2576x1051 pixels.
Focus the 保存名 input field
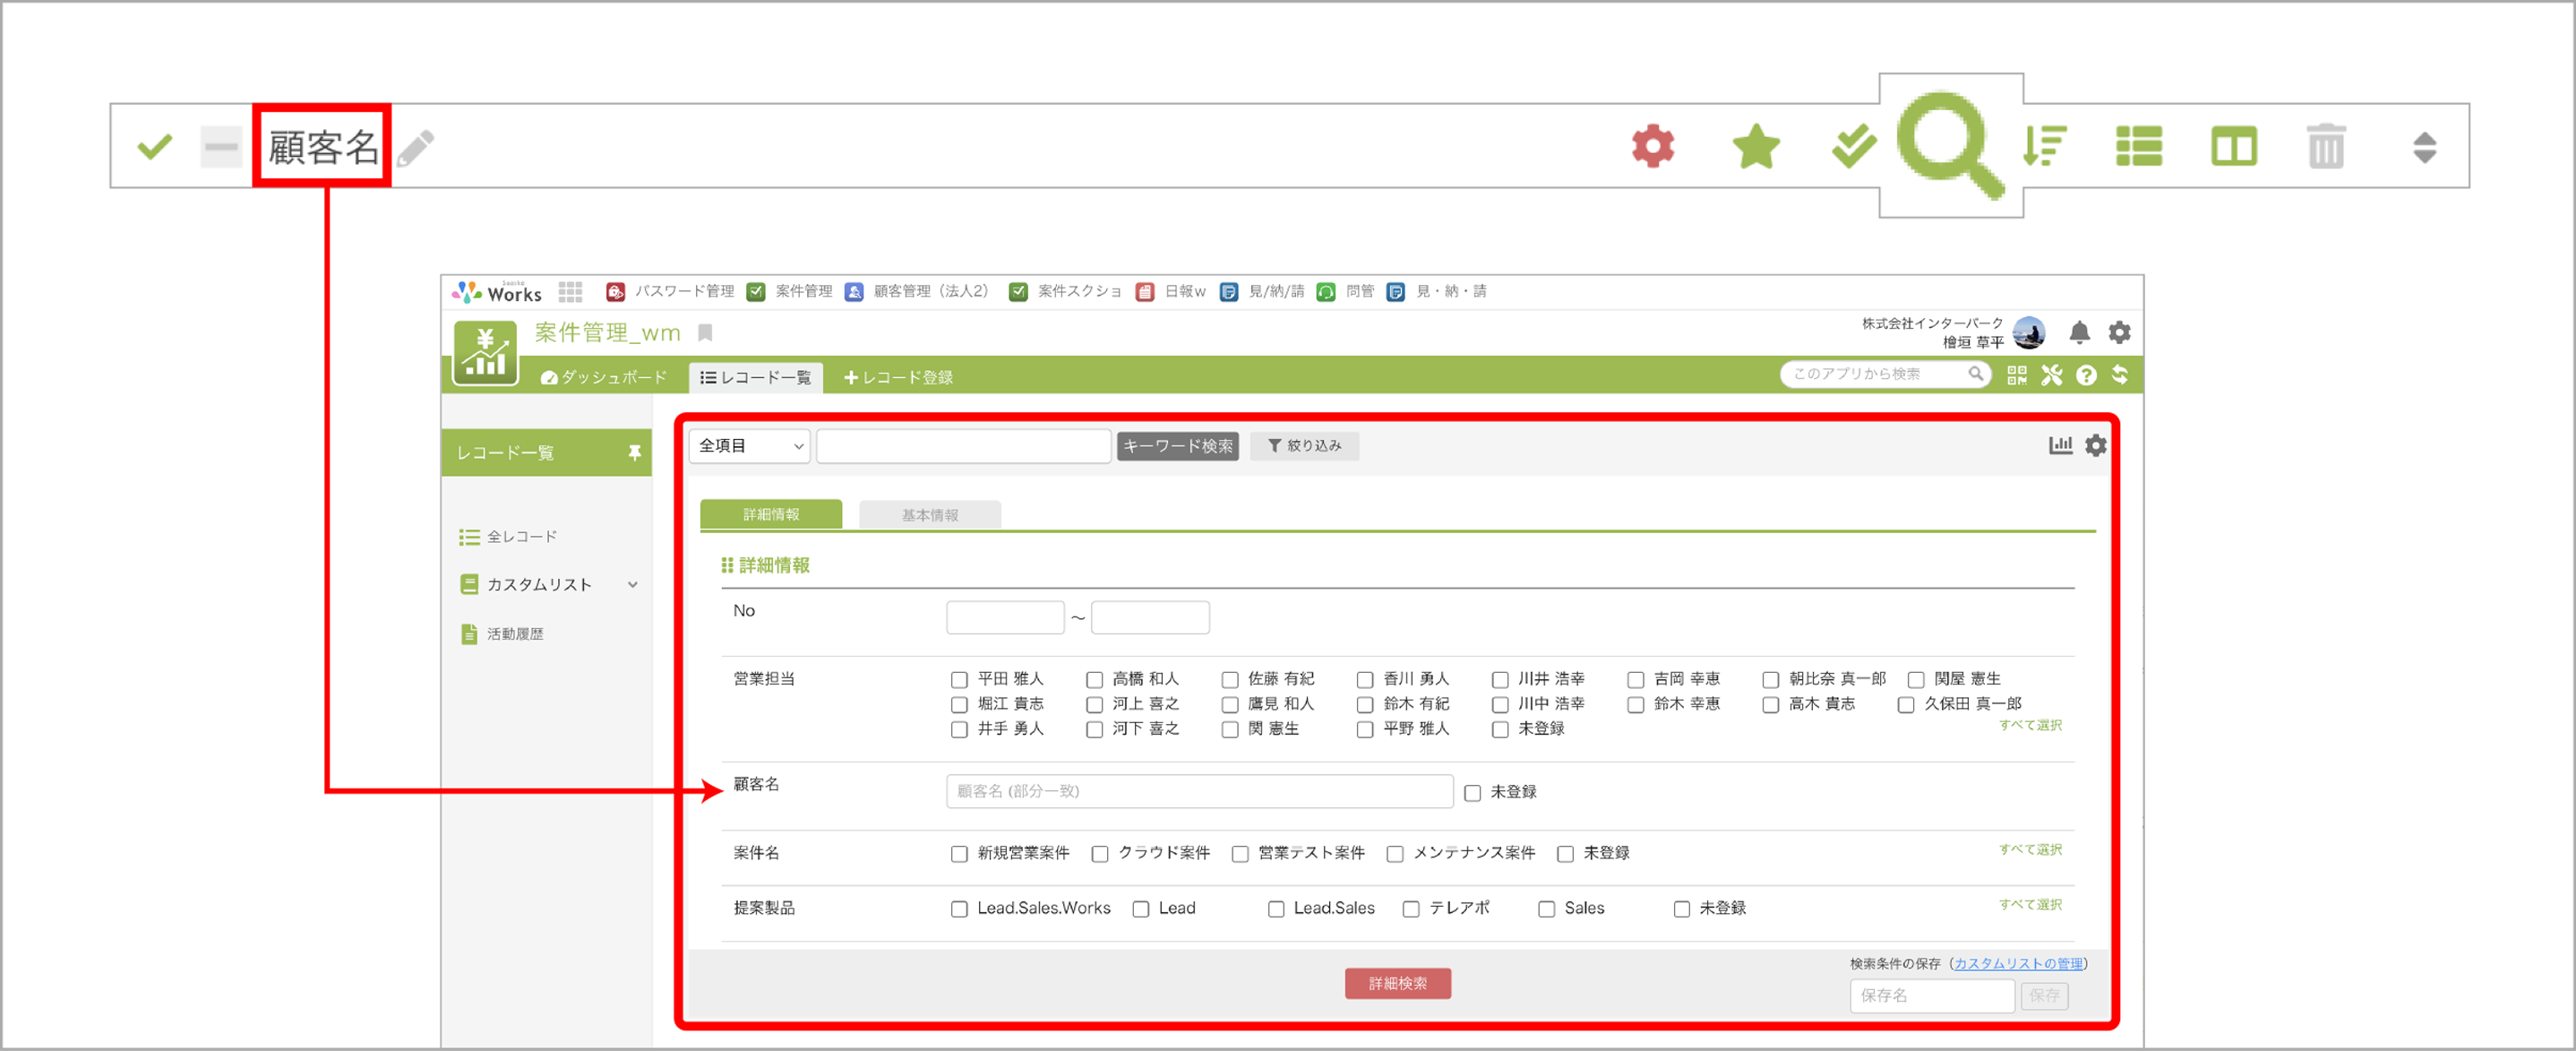point(1932,996)
